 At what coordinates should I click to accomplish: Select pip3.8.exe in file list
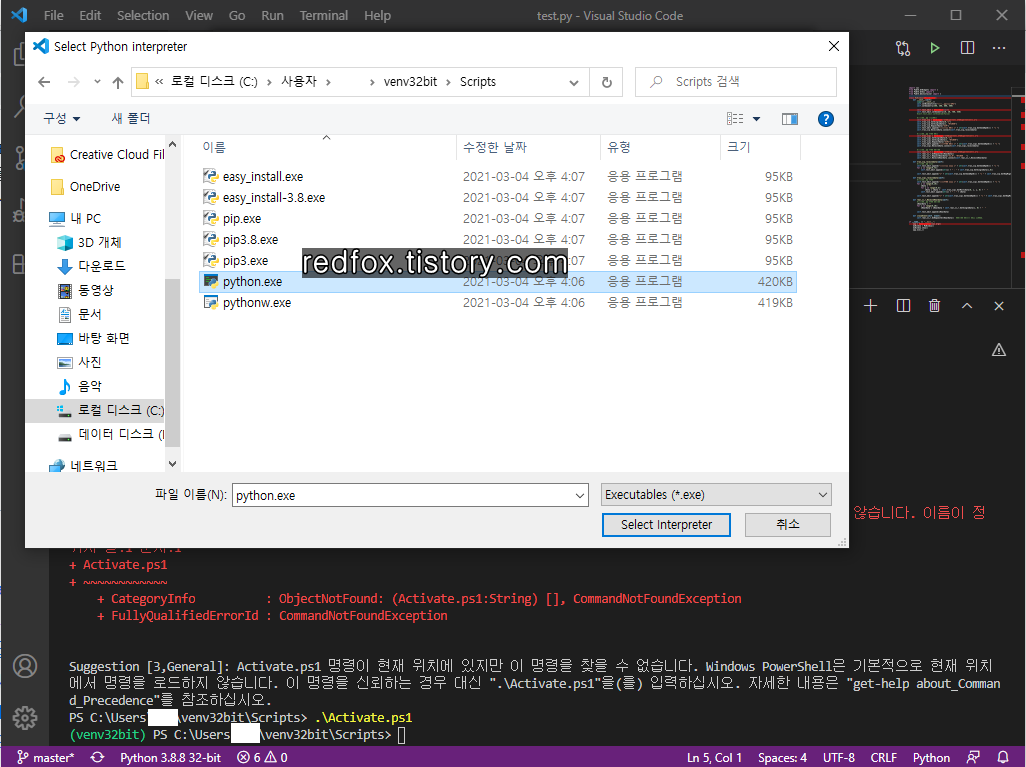point(497,240)
